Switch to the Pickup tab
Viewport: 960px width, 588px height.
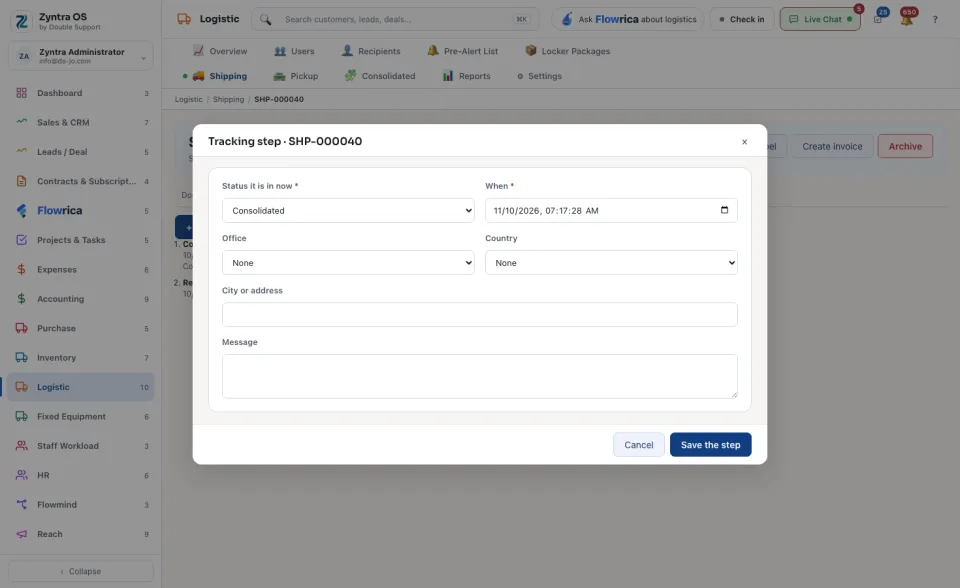coord(296,76)
